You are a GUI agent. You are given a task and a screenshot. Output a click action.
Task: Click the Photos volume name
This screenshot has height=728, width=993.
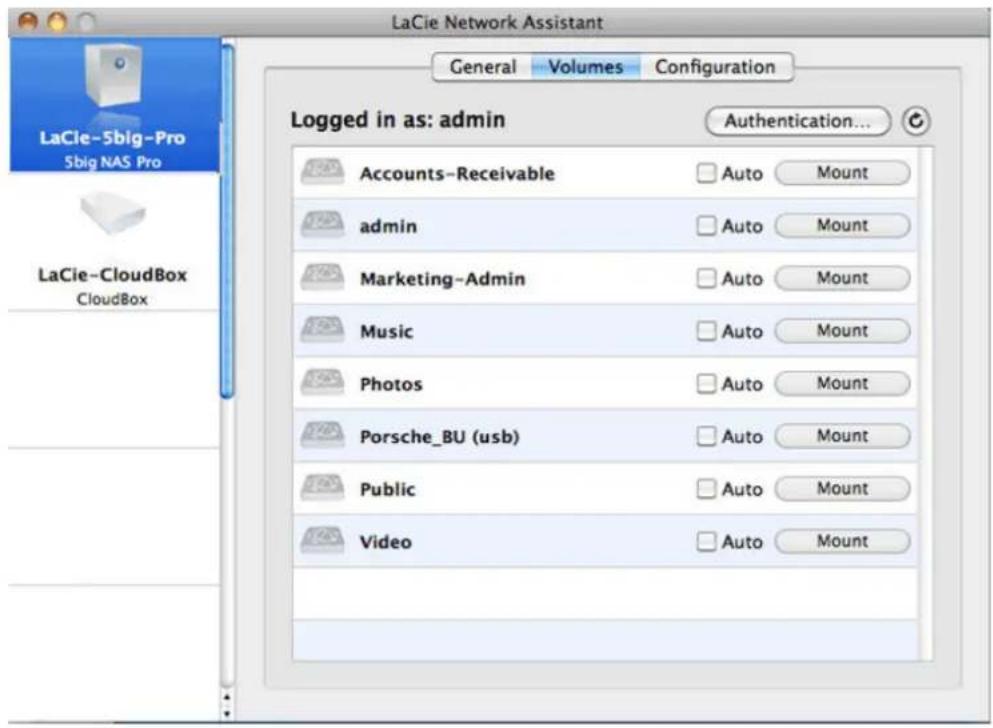391,384
